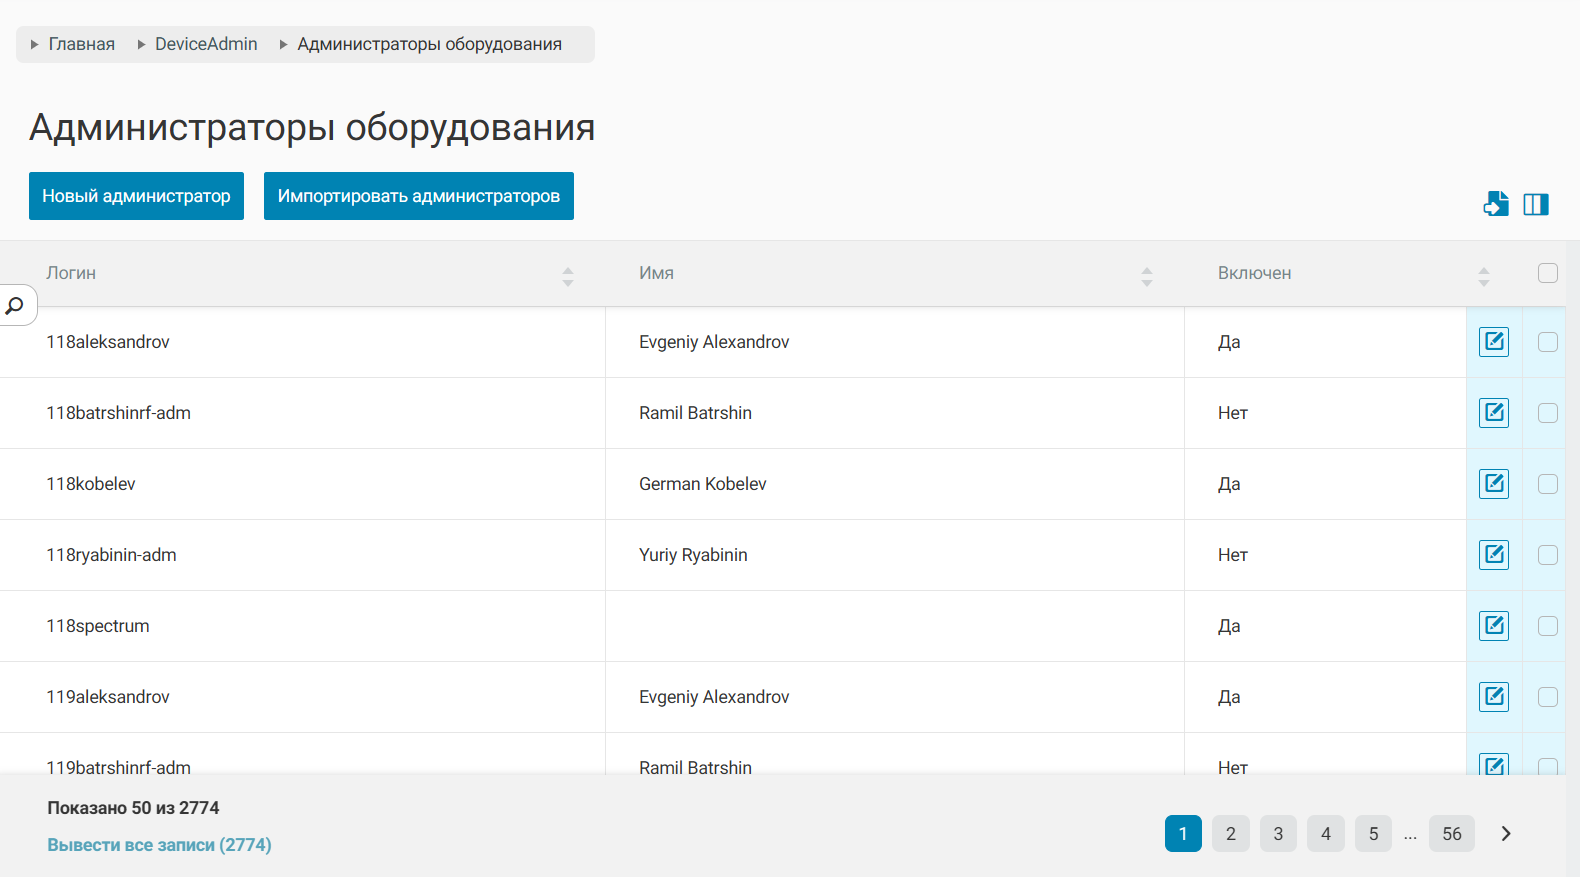Select the checkbox for the 118kobelev row
Screen dimensions: 1580x877
click(x=1547, y=484)
